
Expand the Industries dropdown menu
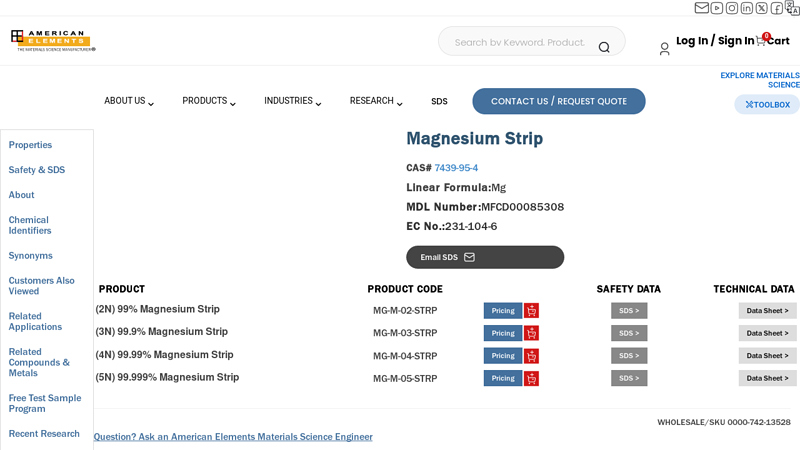point(292,101)
